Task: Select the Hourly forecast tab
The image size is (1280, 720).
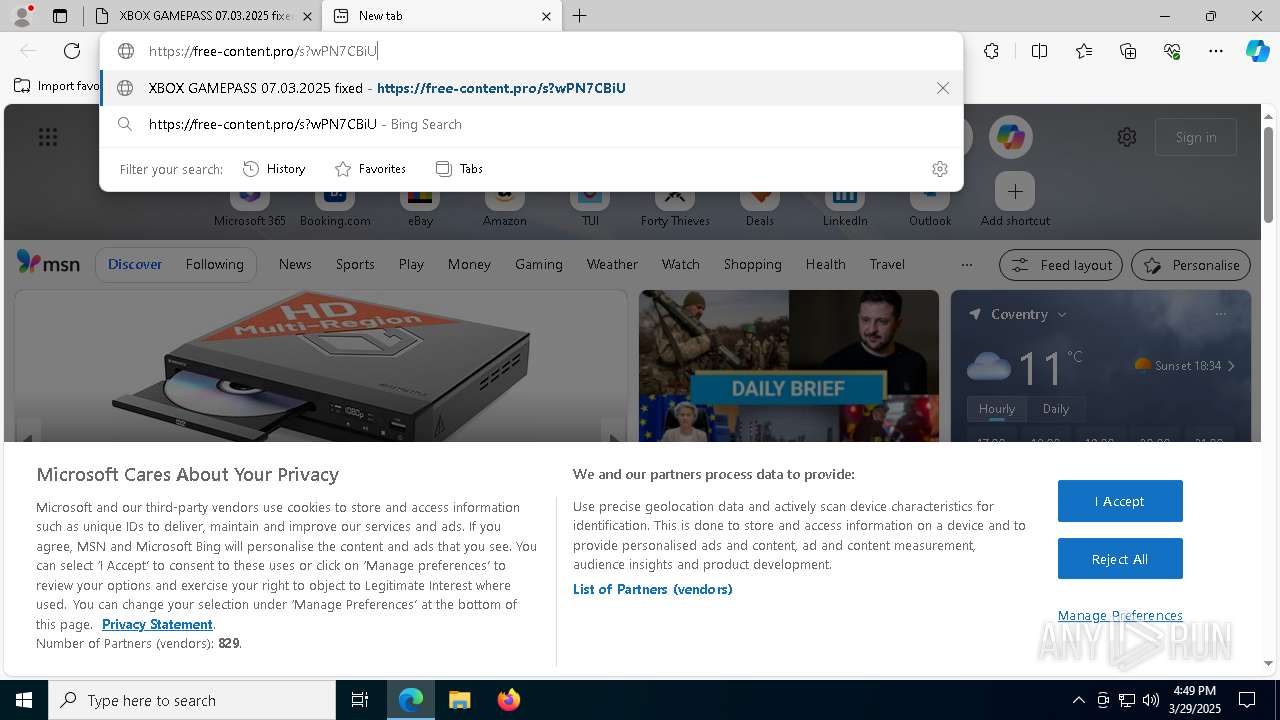Action: click(x=997, y=409)
